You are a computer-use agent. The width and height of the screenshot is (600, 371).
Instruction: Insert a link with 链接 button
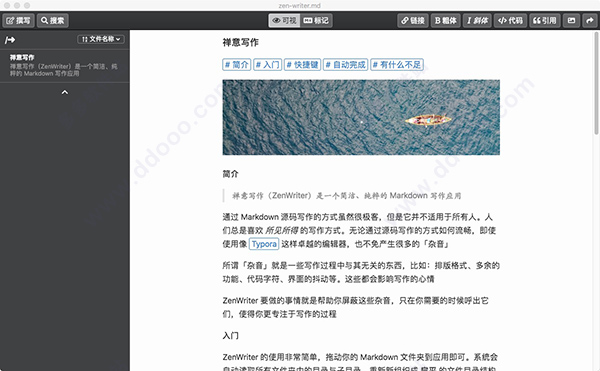413,20
